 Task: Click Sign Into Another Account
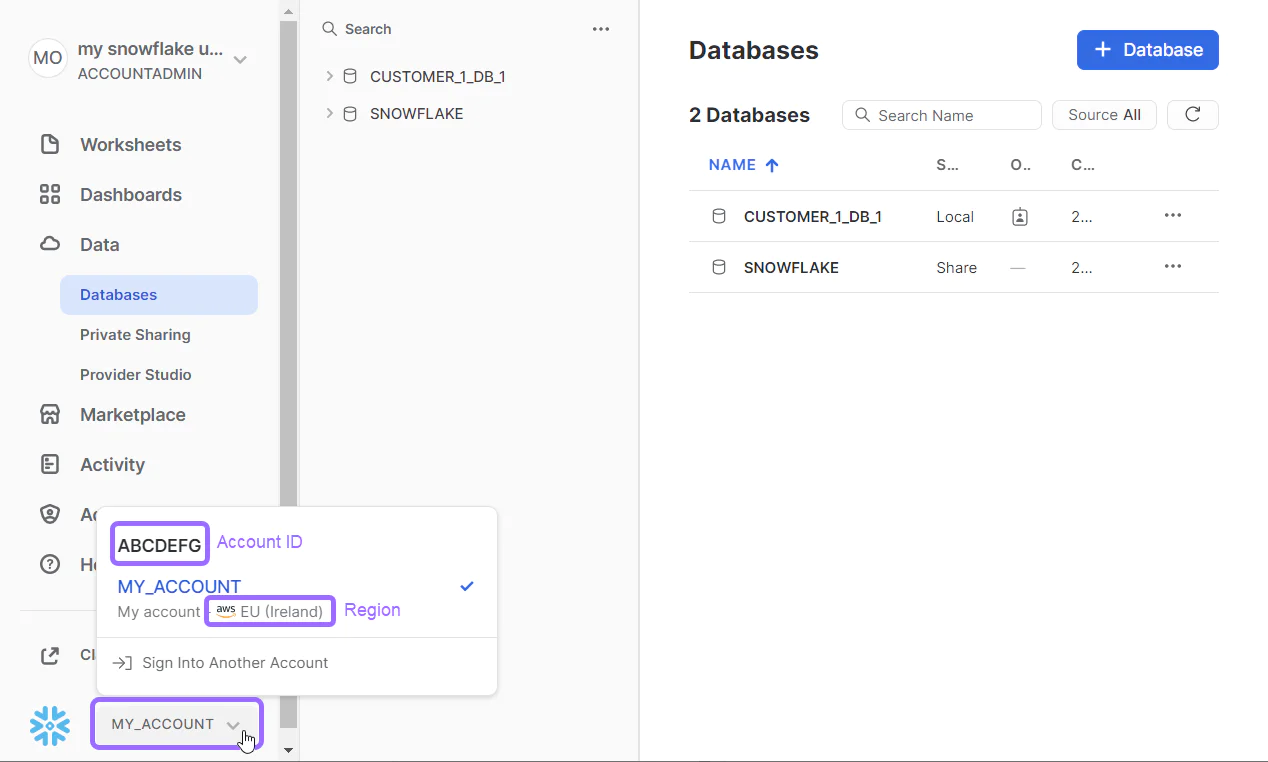(234, 663)
